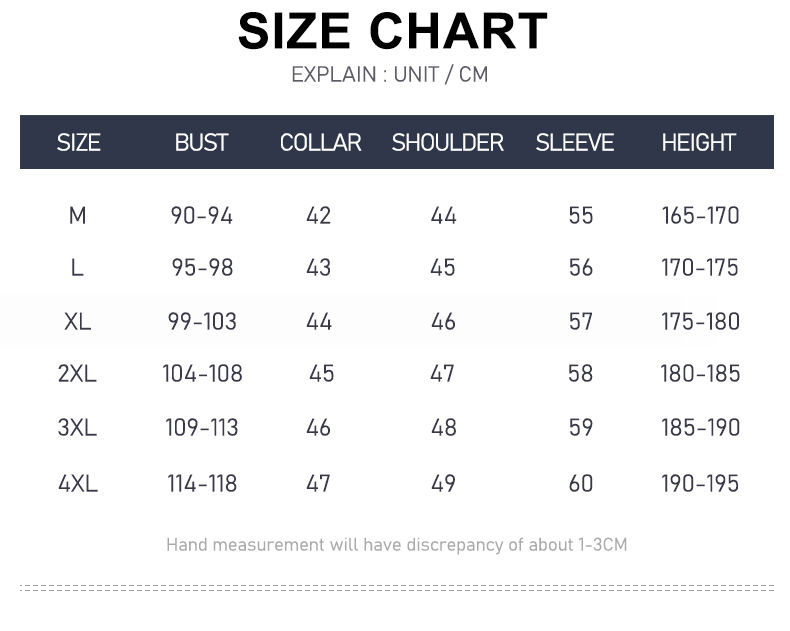Viewport: 790px width, 631px height.
Task: Click the SHOULDER column header
Action: (x=447, y=143)
